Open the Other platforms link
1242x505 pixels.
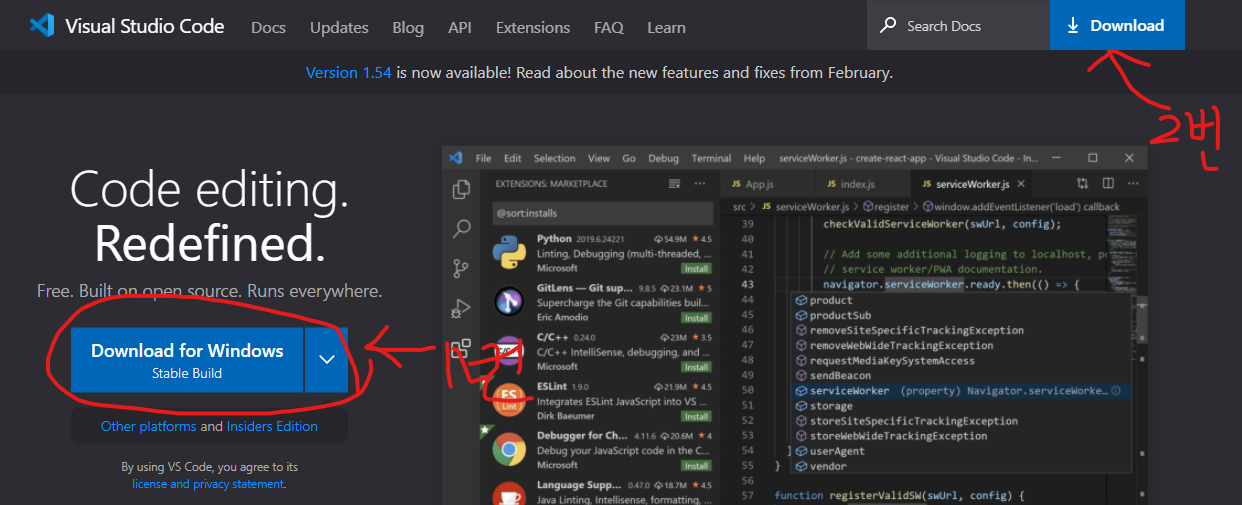(x=149, y=426)
